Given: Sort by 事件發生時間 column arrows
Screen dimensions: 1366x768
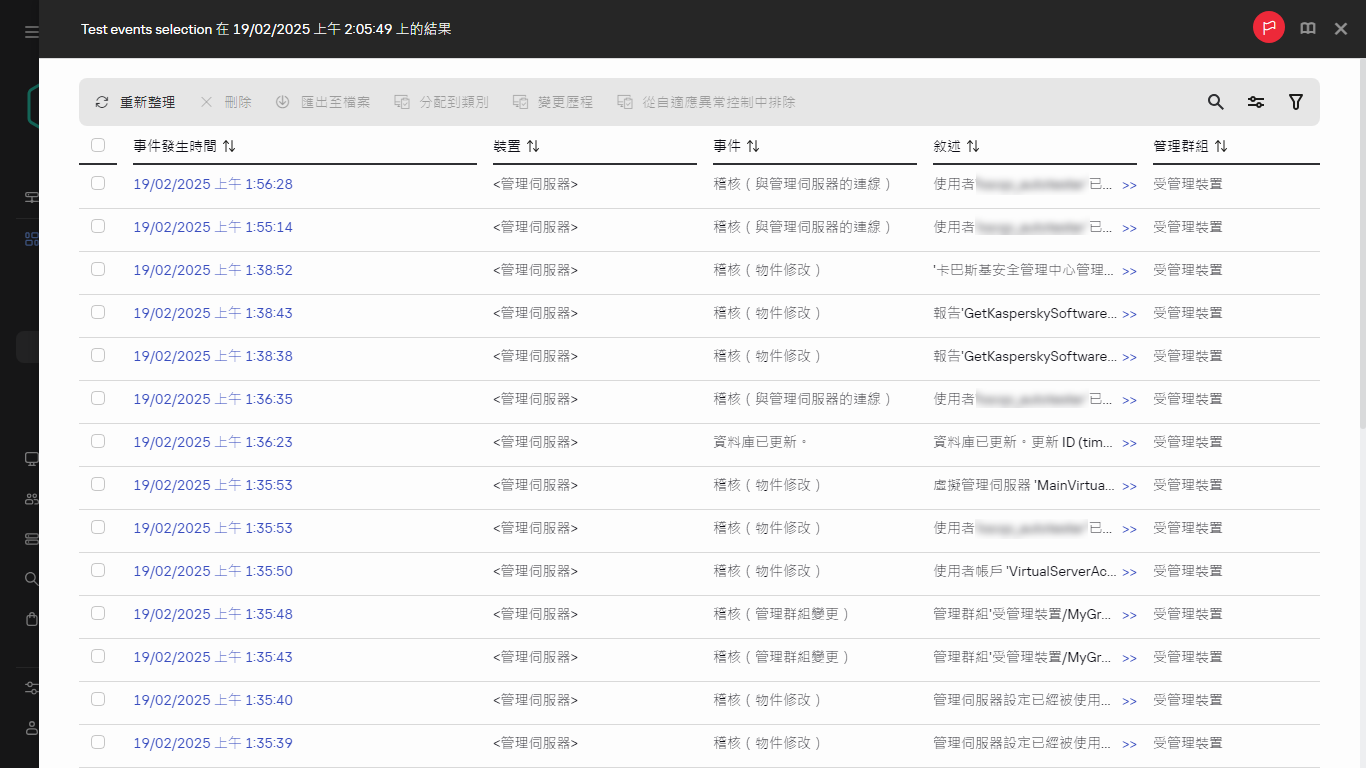Looking at the screenshot, I should tap(229, 146).
